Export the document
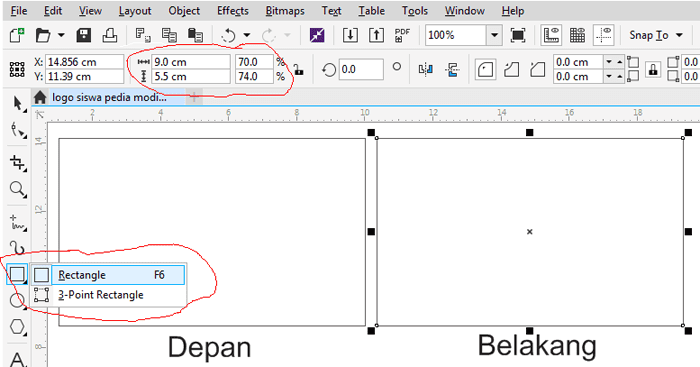The image size is (700, 367). 376,35
